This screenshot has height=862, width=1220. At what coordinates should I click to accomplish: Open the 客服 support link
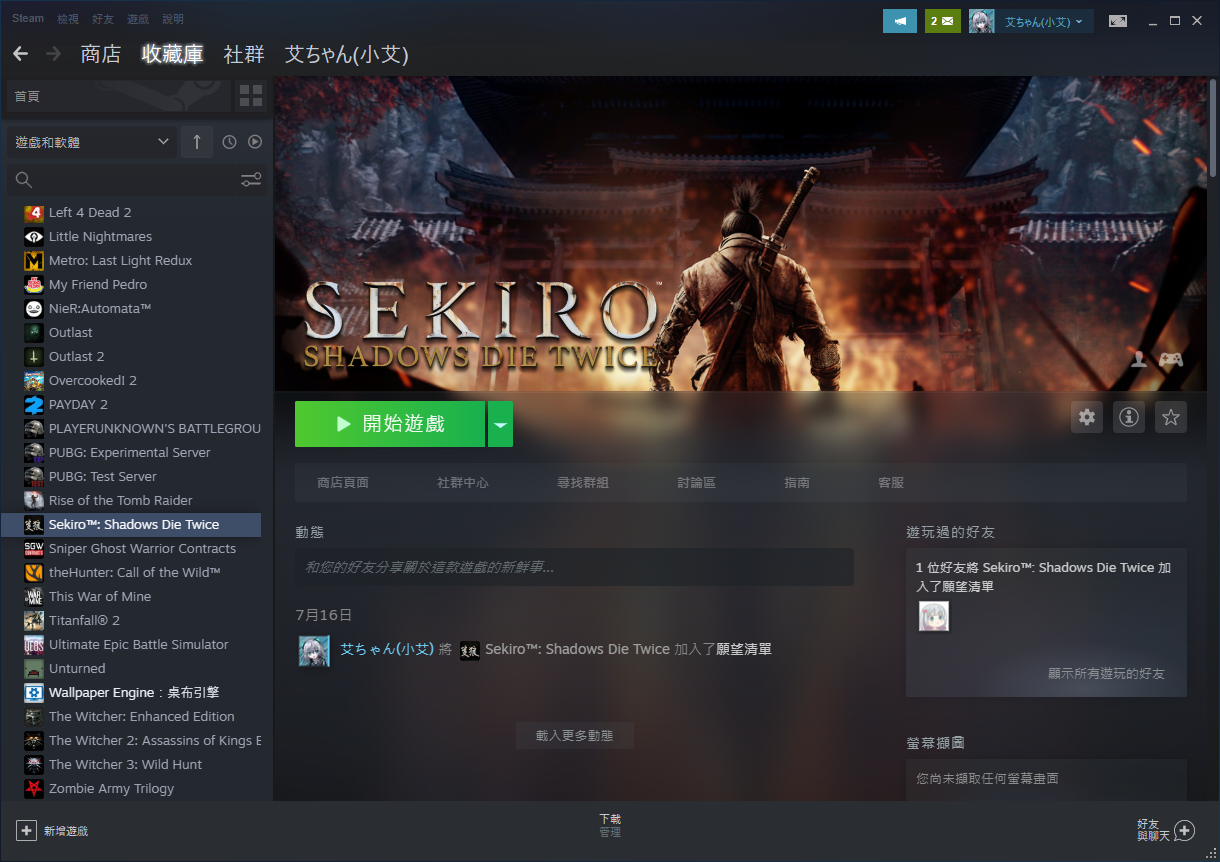coord(891,483)
